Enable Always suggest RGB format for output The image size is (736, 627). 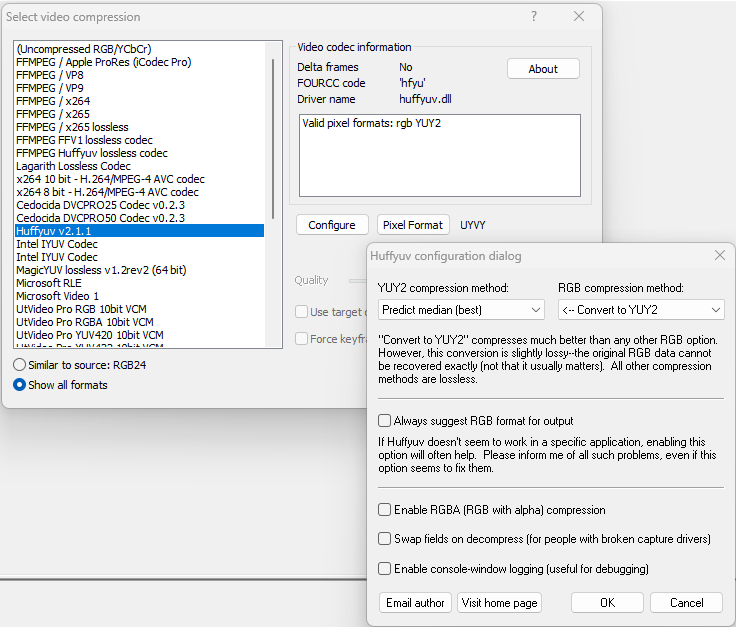coord(384,421)
